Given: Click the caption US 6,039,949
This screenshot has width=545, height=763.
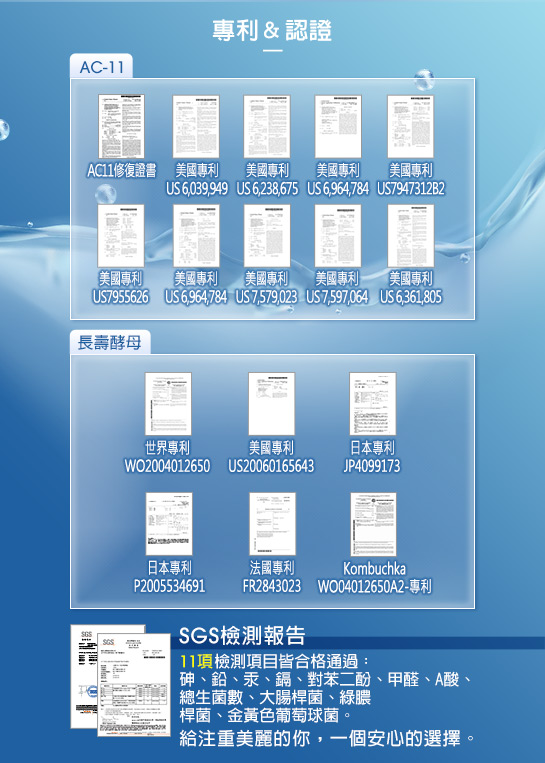Looking at the screenshot, I should [197, 189].
